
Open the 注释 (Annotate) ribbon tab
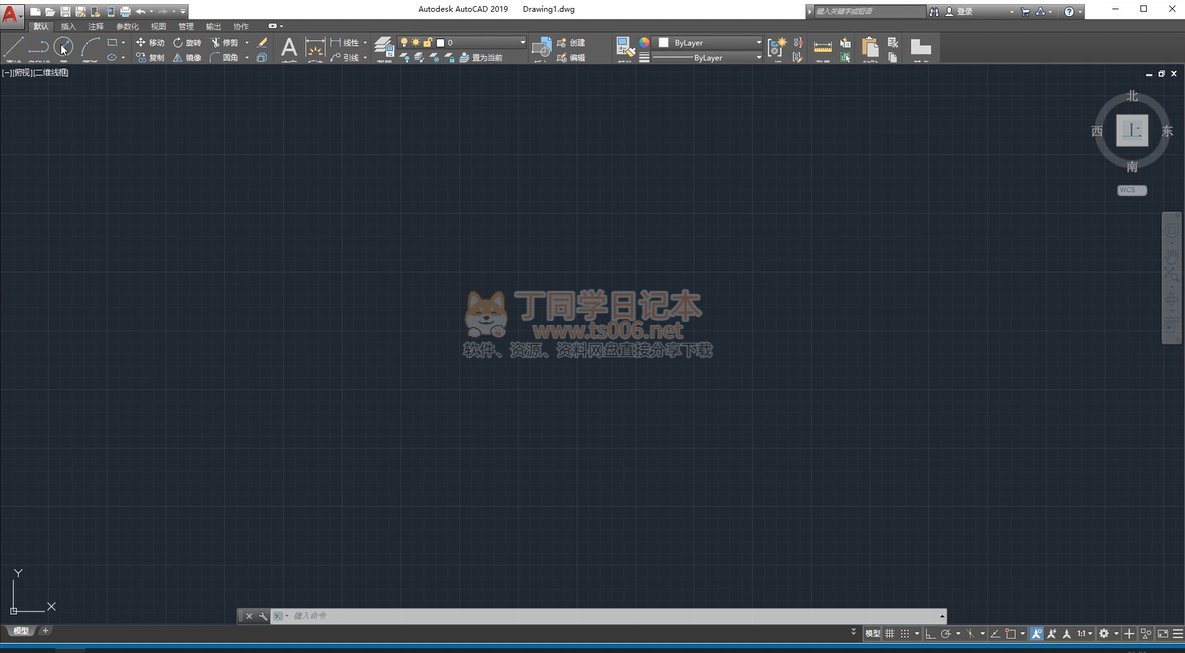tap(96, 26)
